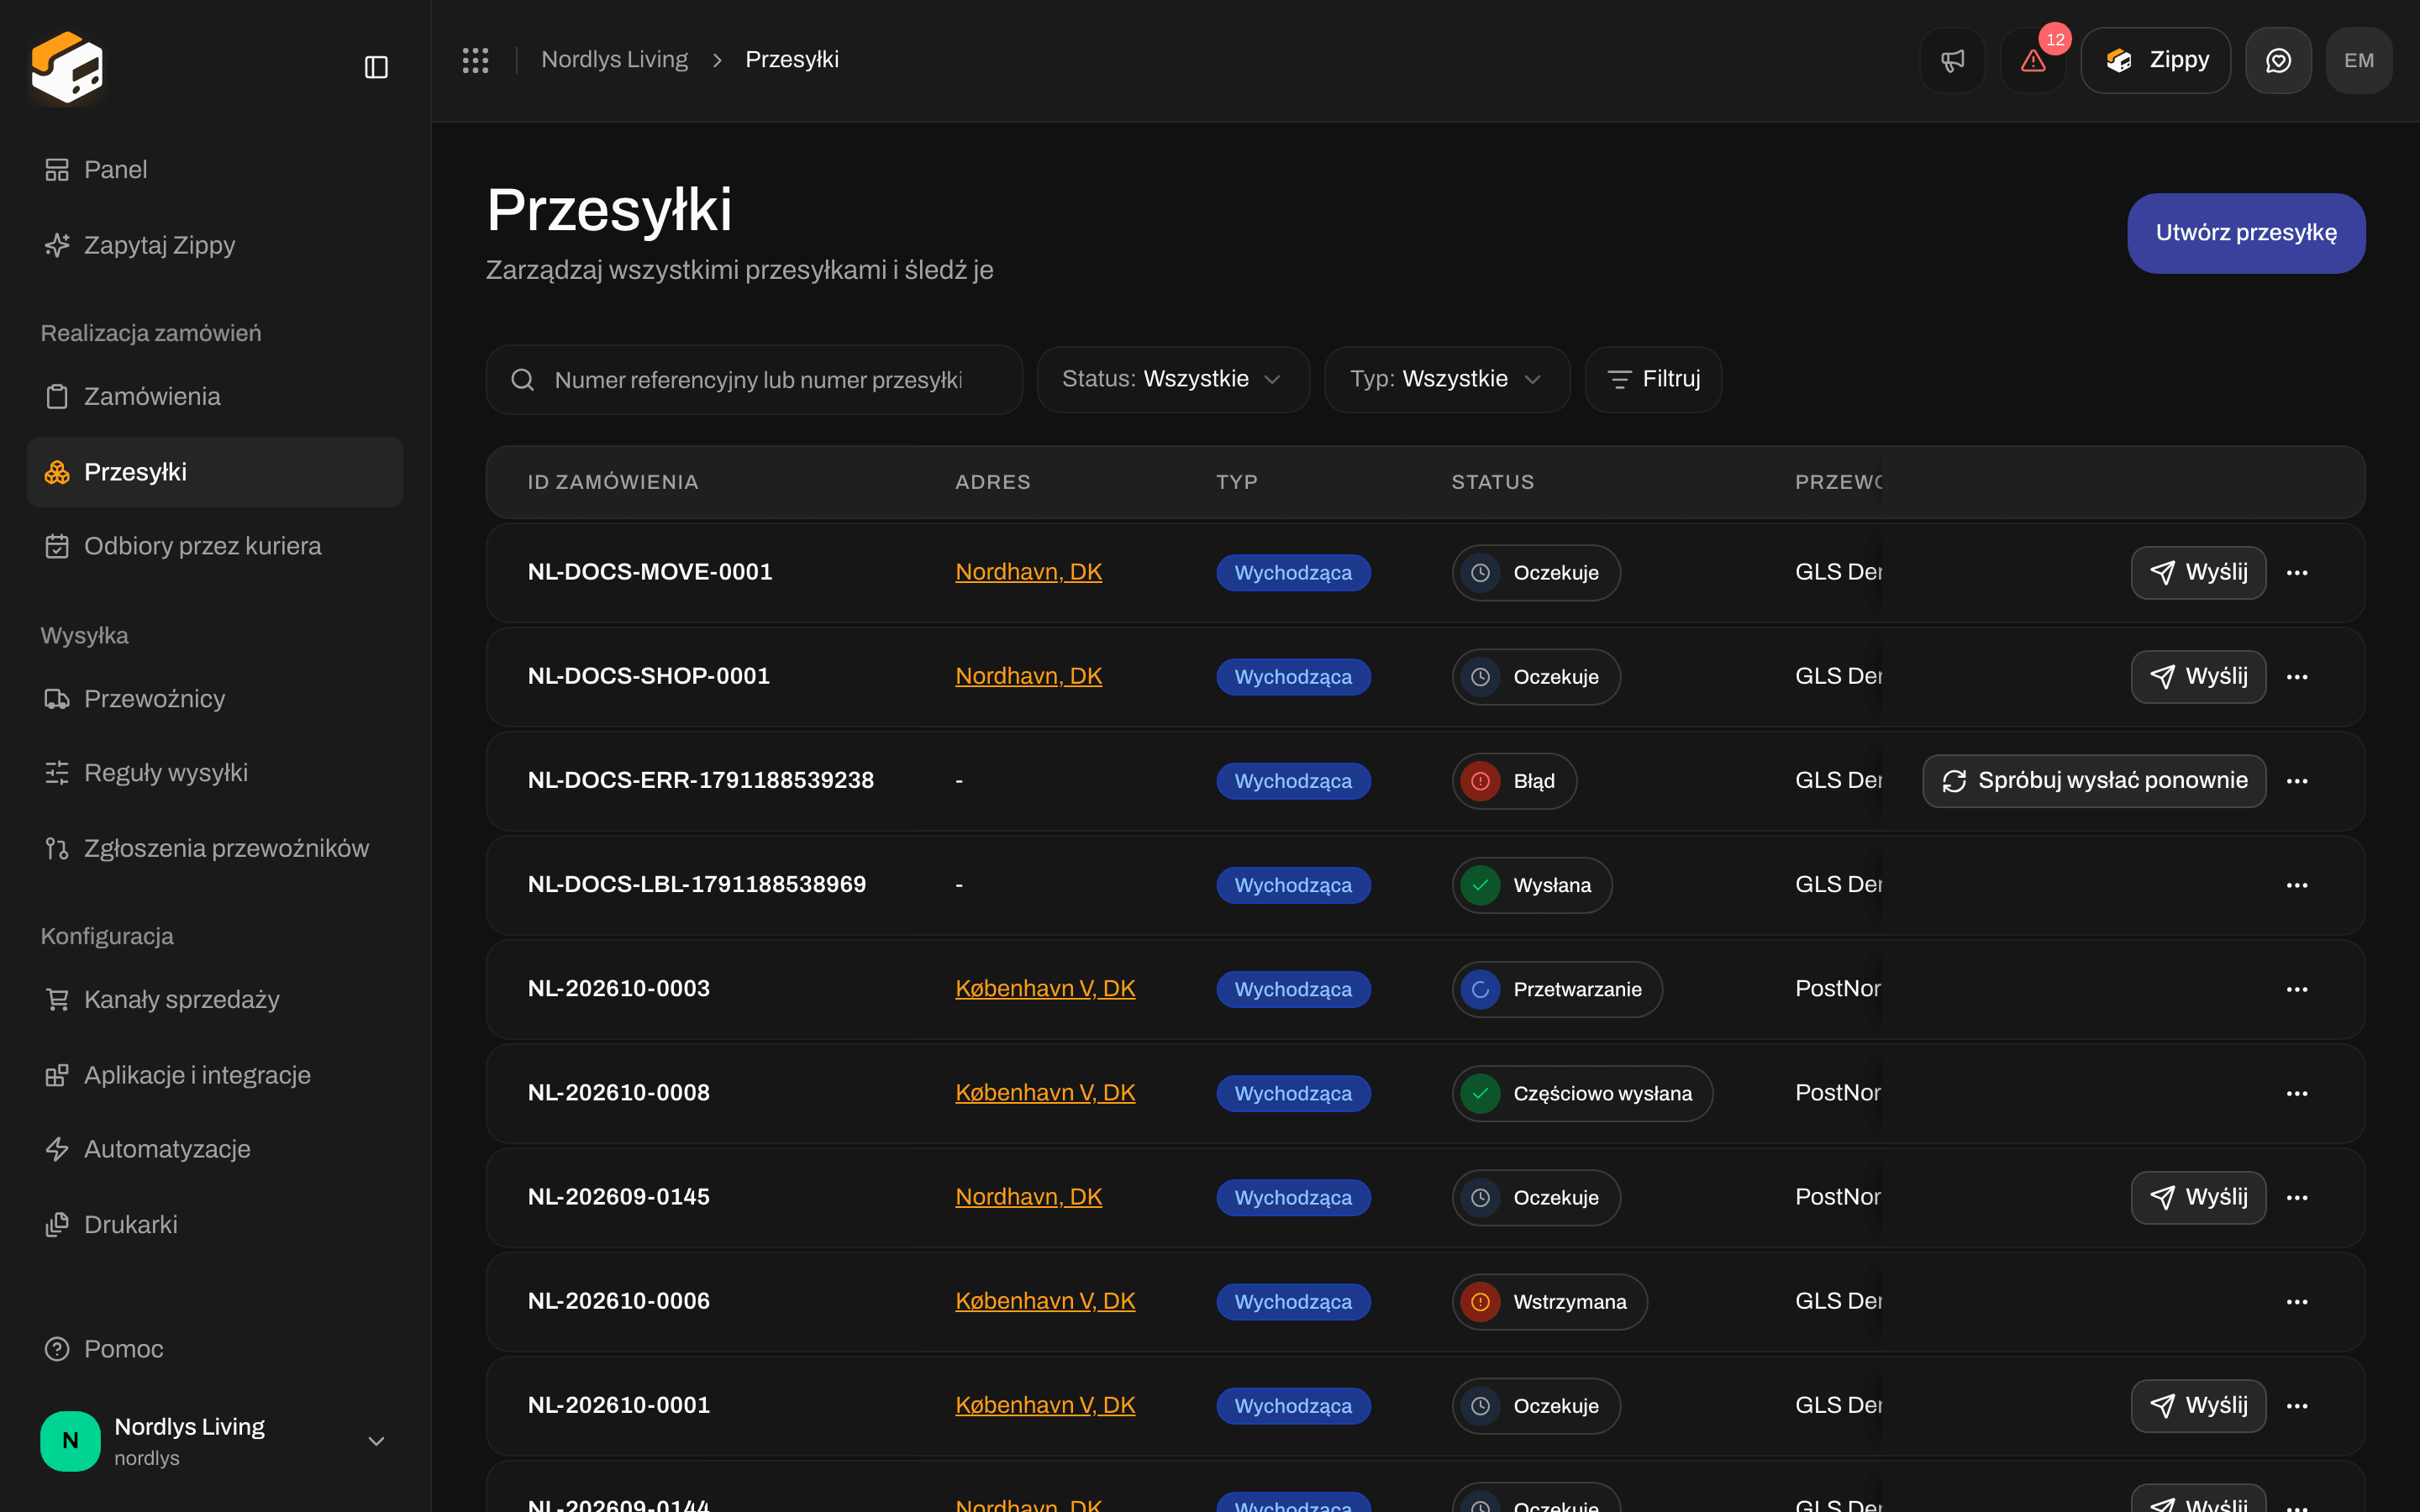This screenshot has width=2420, height=1512.
Task: Open the more options menu for NL-DOCS-MOVE-0001
Action: point(2297,573)
